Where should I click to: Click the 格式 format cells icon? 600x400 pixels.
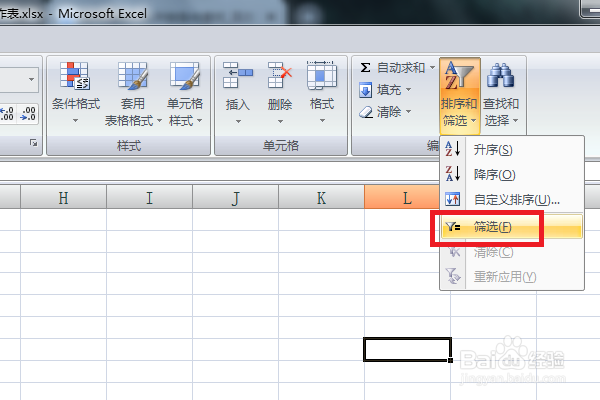[322, 75]
